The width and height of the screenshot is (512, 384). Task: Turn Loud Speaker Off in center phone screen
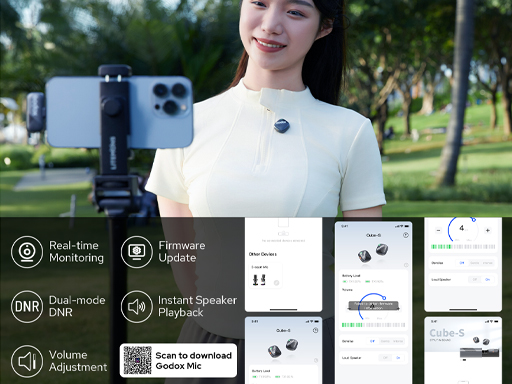coord(385,358)
